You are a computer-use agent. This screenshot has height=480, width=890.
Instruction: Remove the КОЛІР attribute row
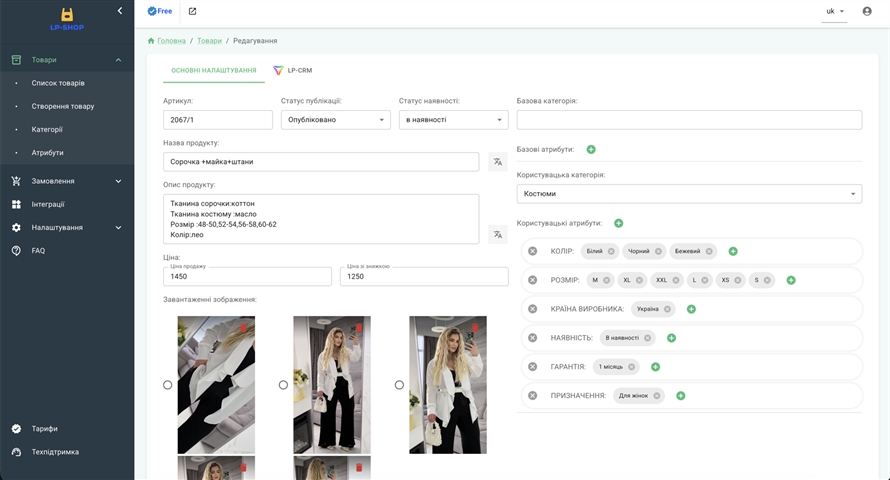tap(532, 251)
